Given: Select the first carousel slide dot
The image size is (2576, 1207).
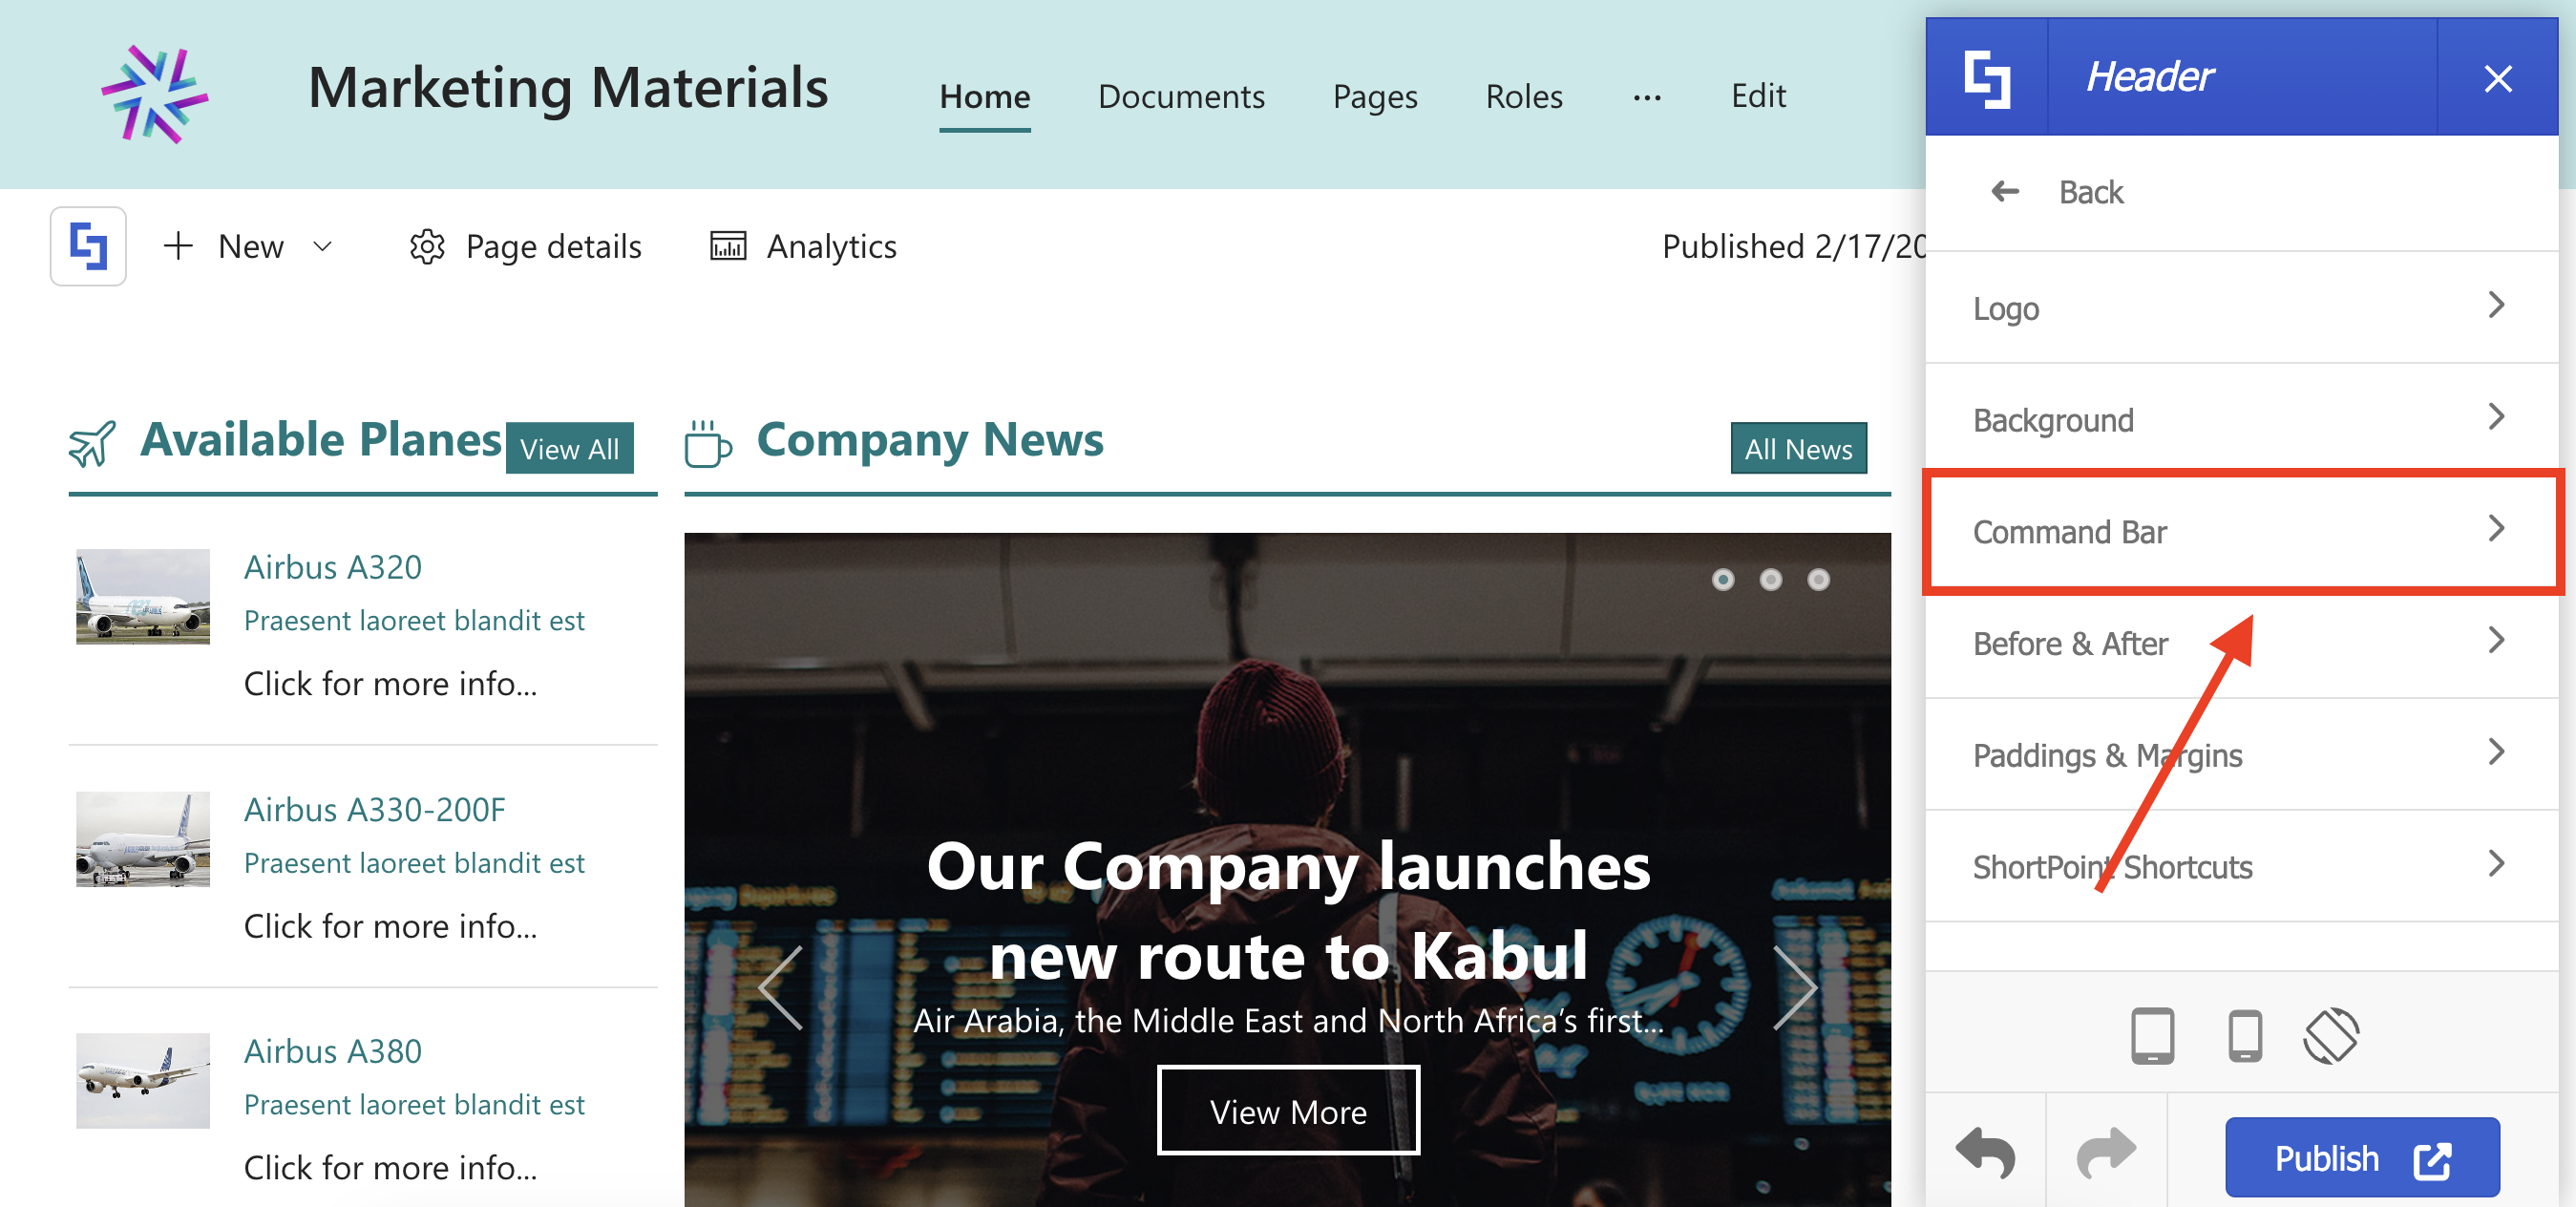Looking at the screenshot, I should [x=1722, y=580].
